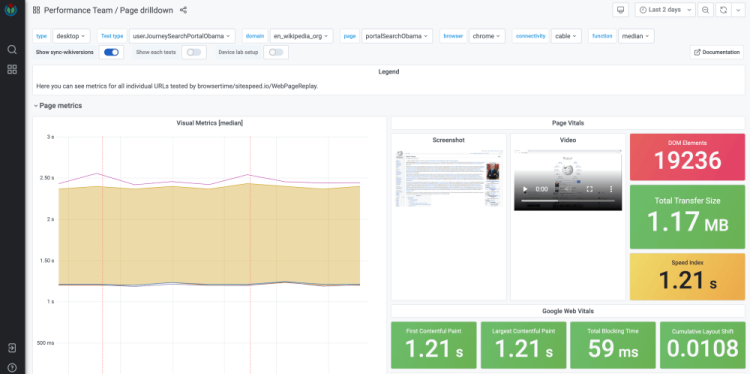This screenshot has width=750, height=374.
Task: Refresh the dashboard
Action: pyautogui.click(x=723, y=10)
